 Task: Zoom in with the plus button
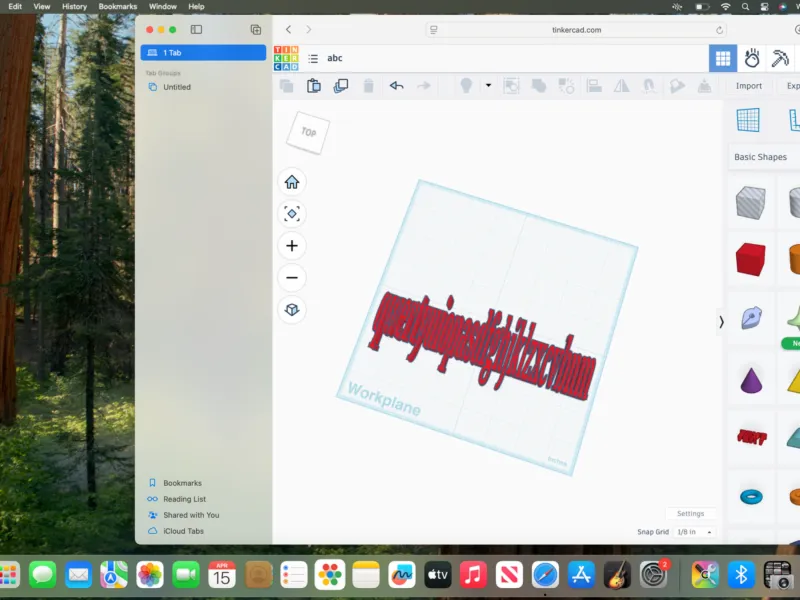(292, 246)
